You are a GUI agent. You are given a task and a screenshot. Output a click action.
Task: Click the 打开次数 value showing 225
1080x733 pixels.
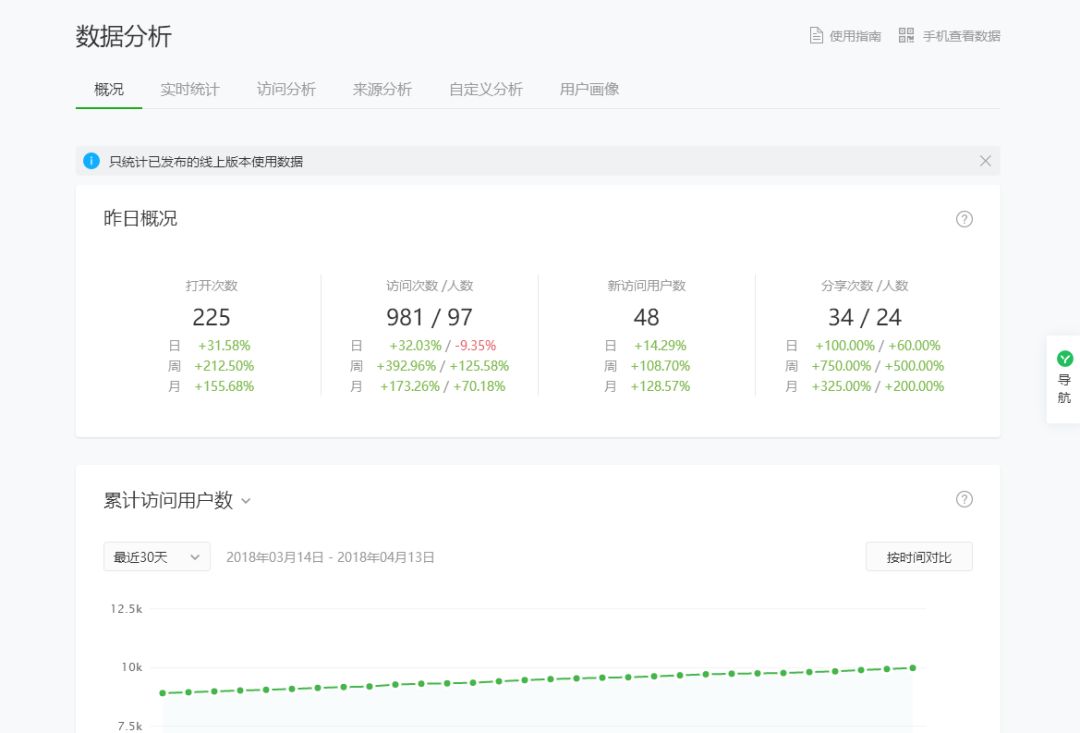tap(211, 317)
